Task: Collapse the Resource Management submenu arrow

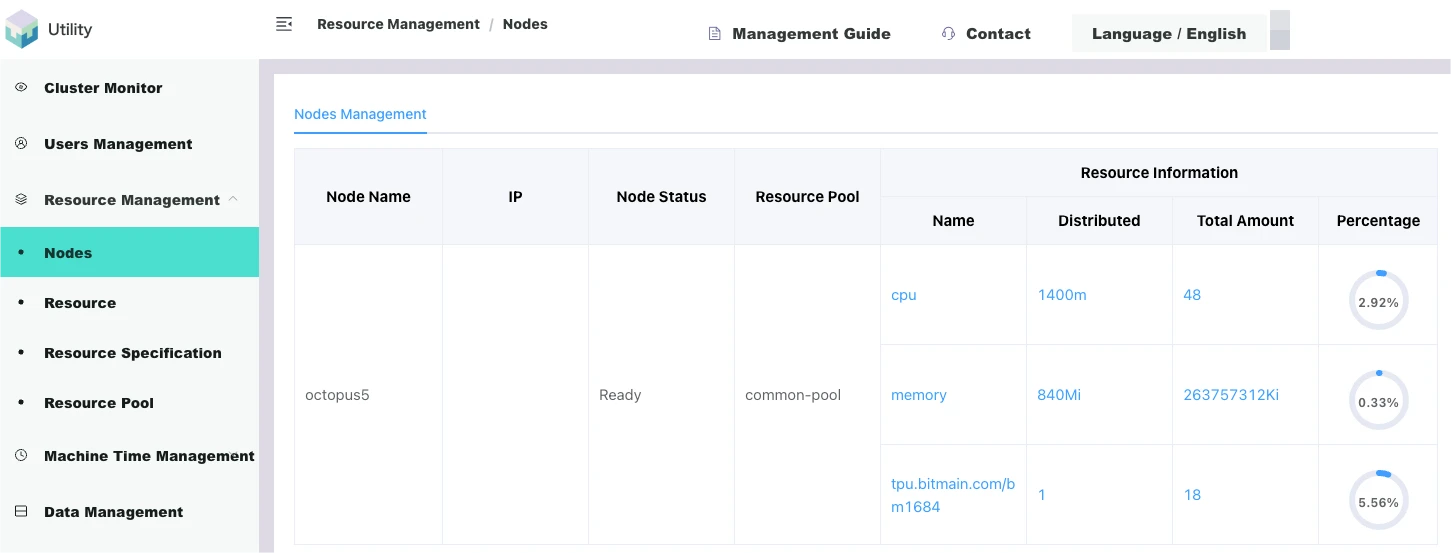Action: (233, 199)
